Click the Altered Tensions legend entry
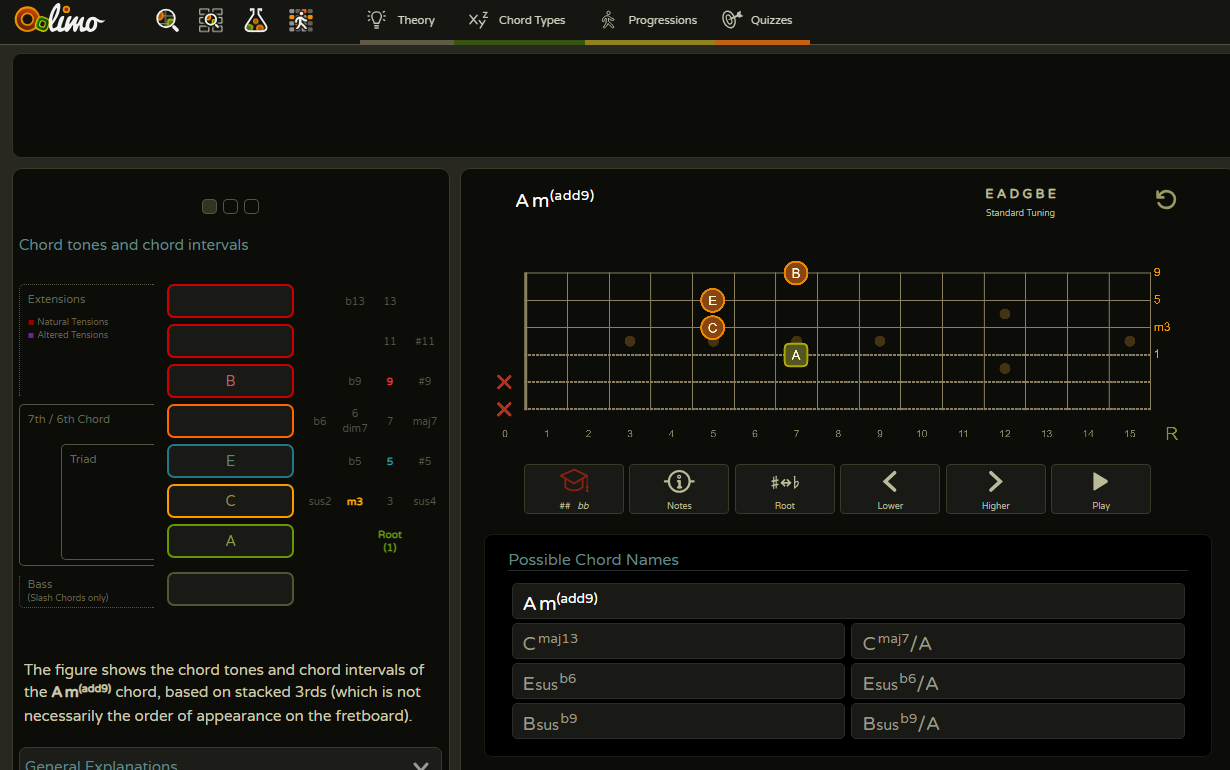Image resolution: width=1230 pixels, height=770 pixels. point(68,335)
